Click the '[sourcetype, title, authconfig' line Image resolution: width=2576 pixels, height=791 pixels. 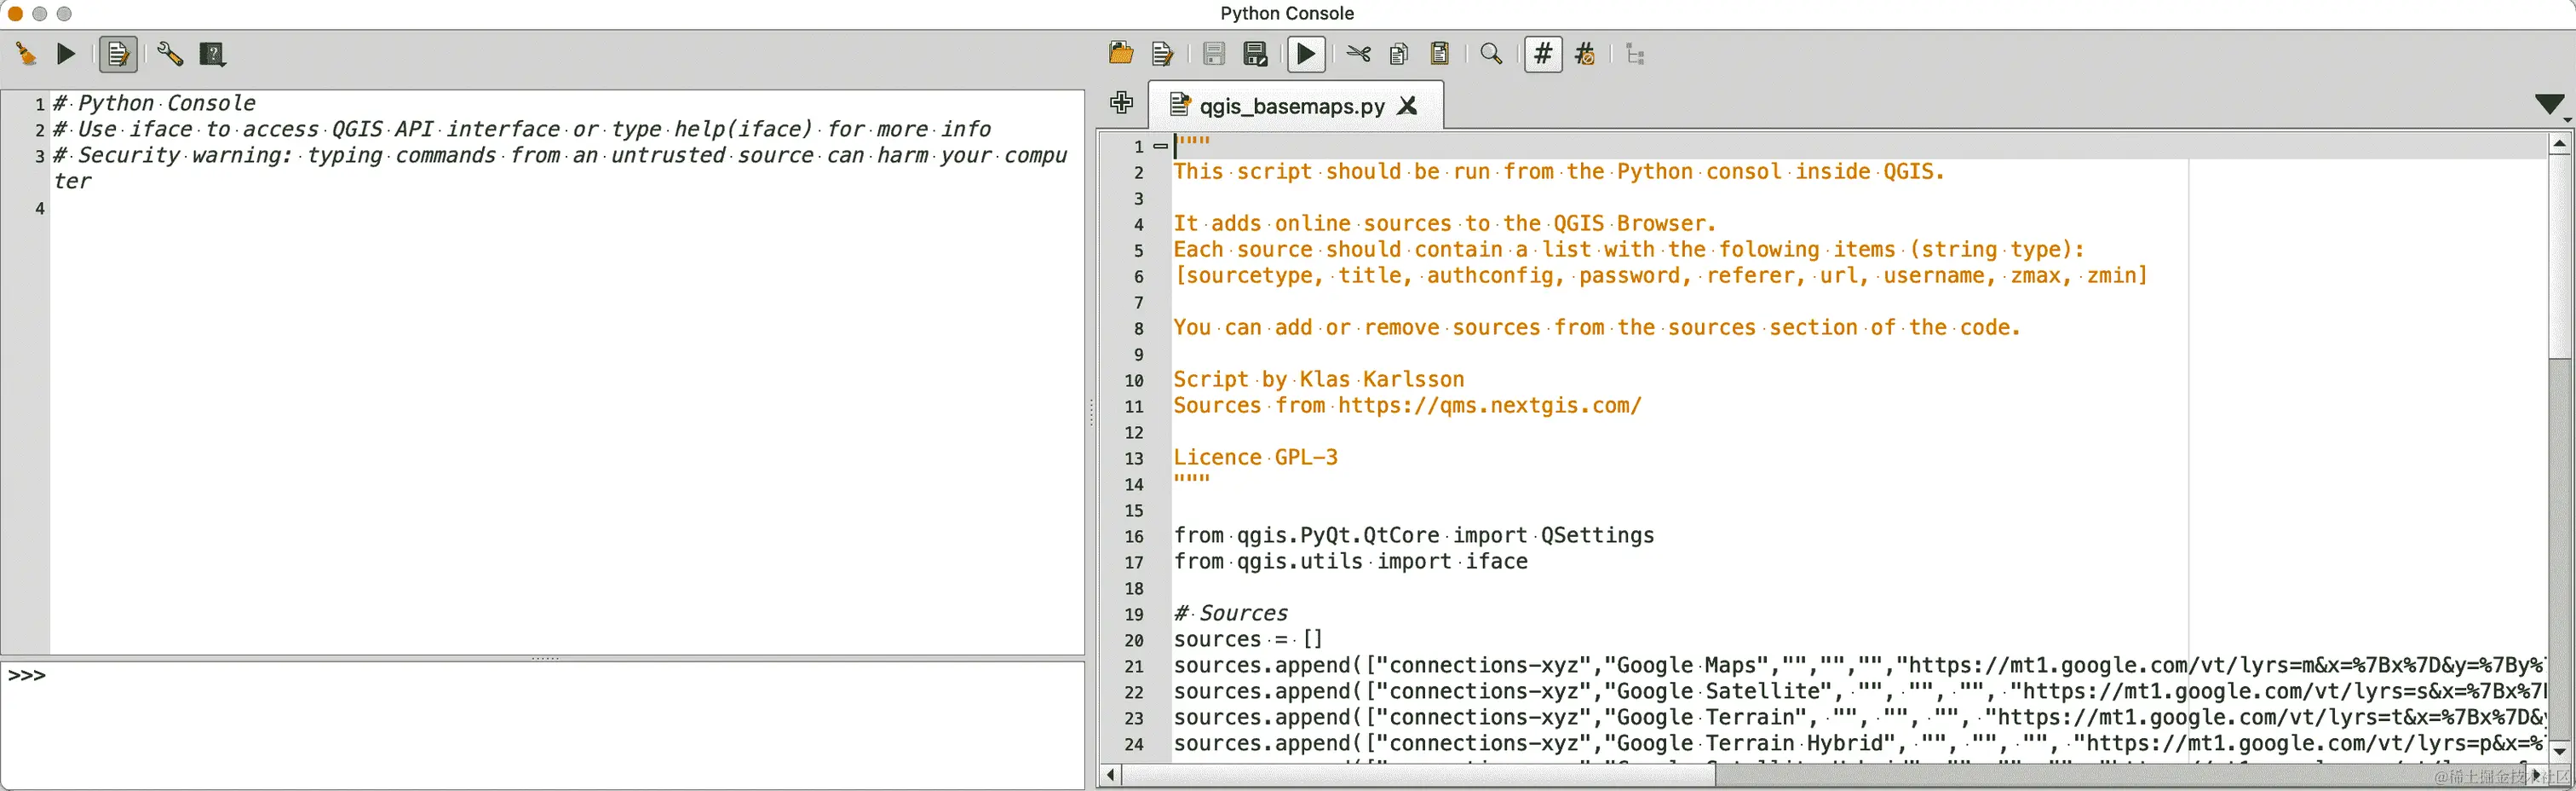click(1660, 276)
